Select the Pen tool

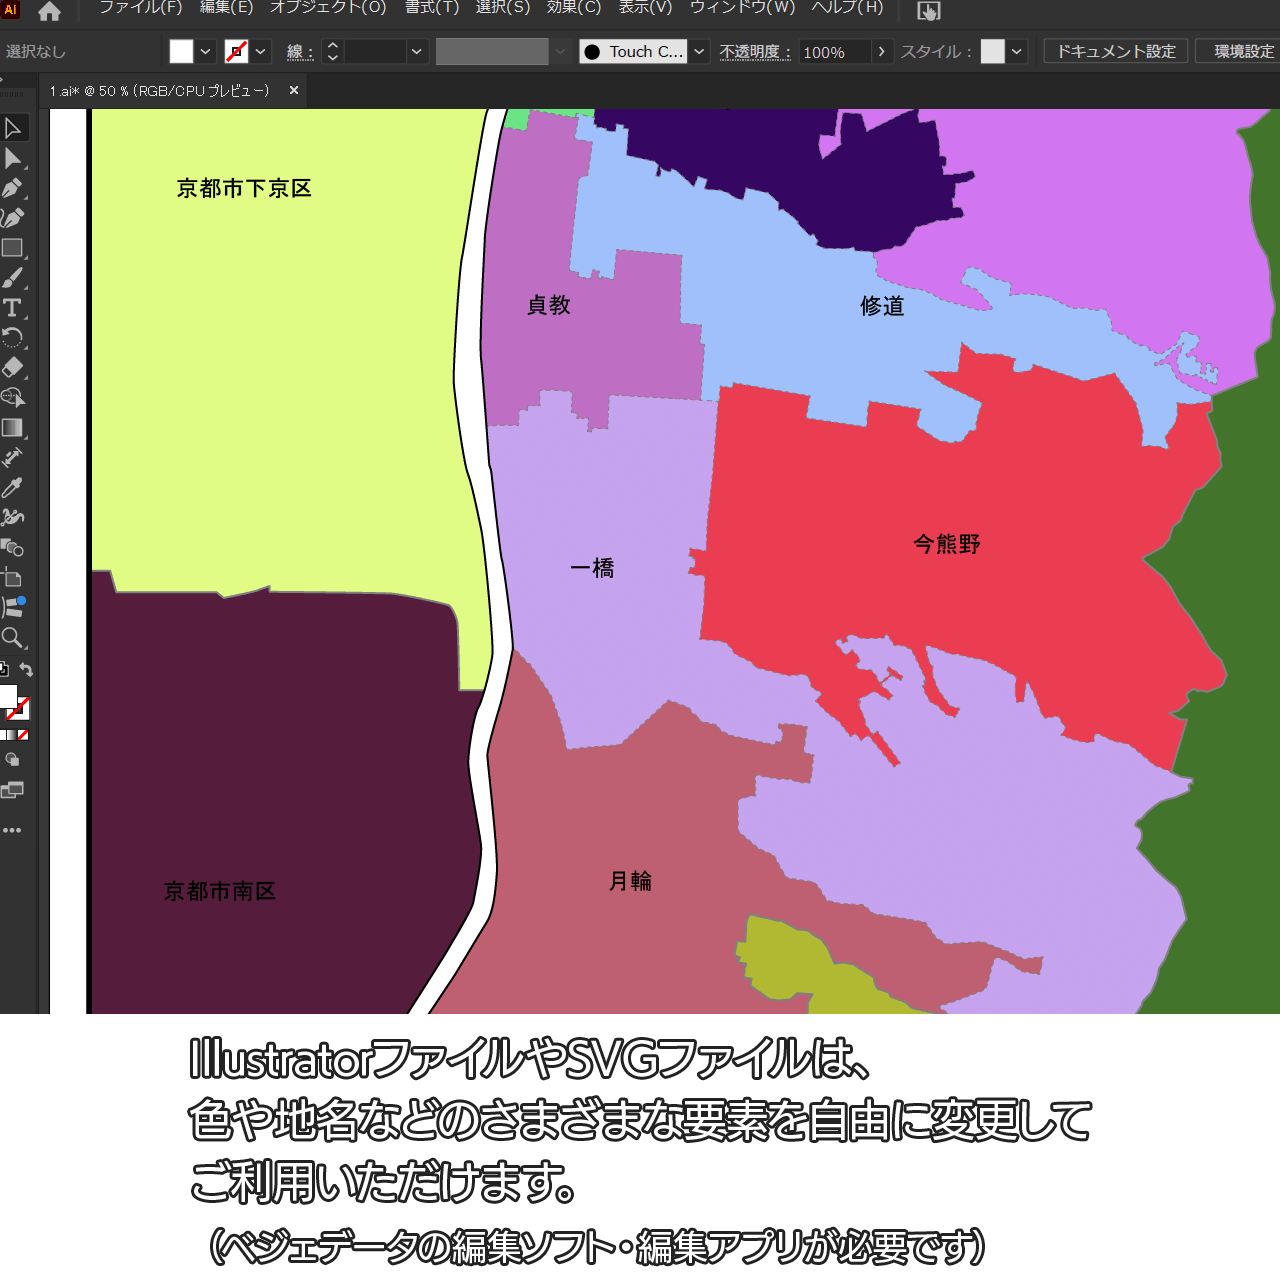[x=12, y=188]
